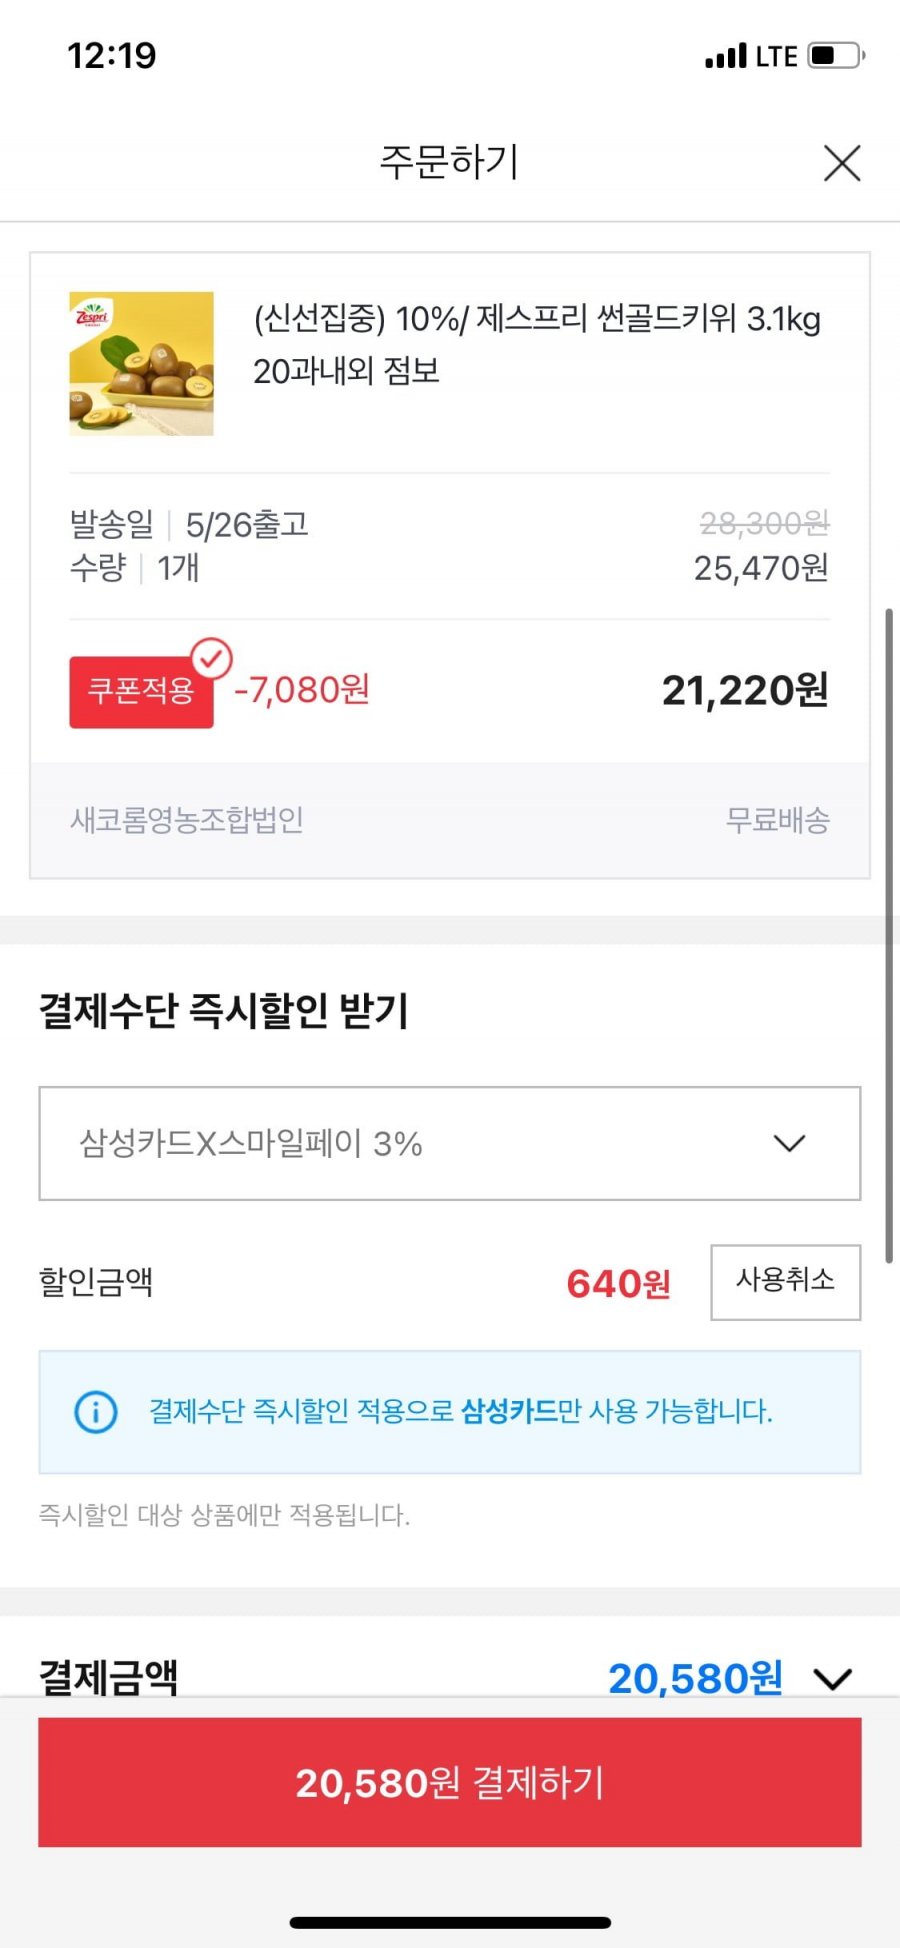Cancel discount with 사용취소 button
This screenshot has width=900, height=1948.
coord(786,1282)
